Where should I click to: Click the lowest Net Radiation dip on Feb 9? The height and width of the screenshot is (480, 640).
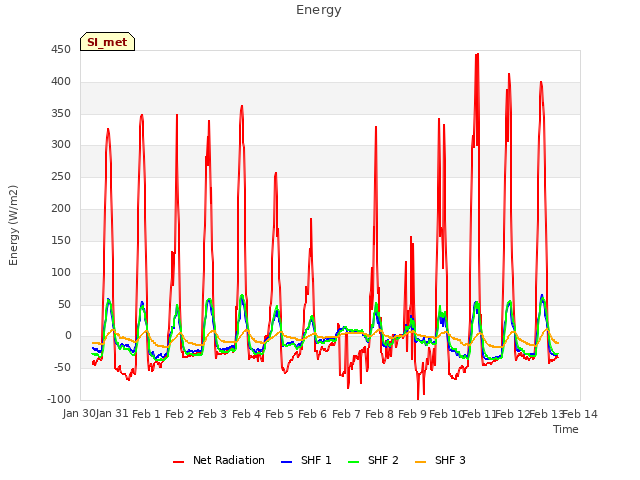tap(418, 398)
